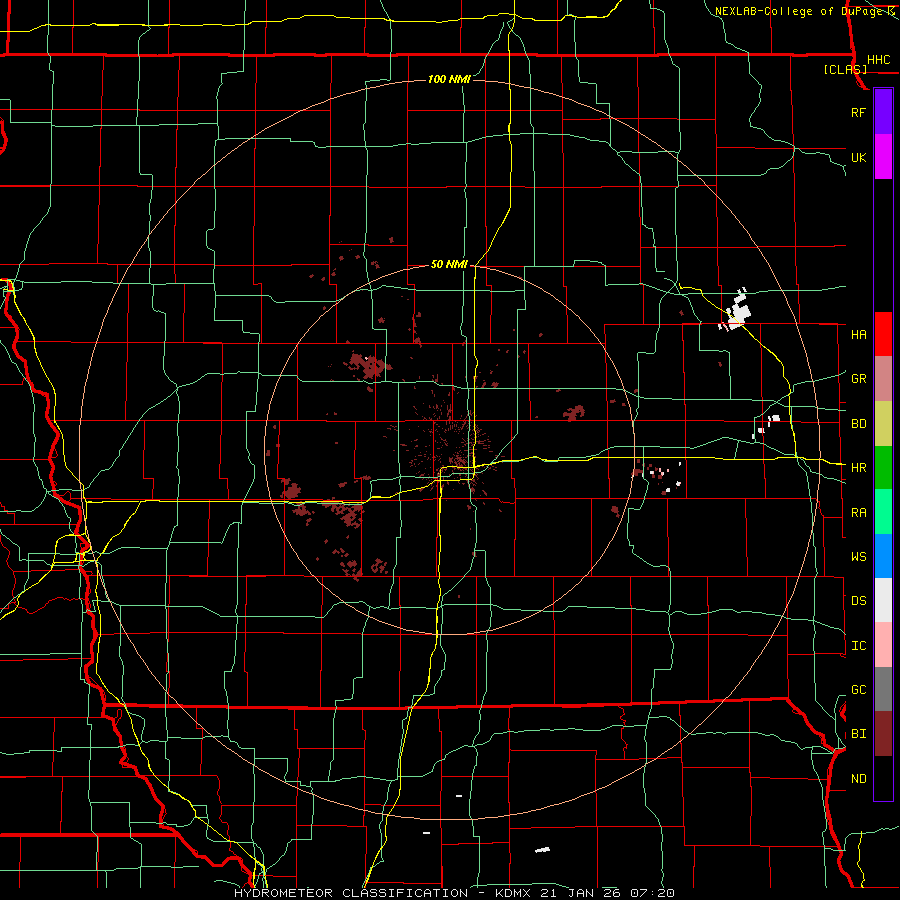This screenshot has height=900, width=900.
Task: Pick the light green RA color swatch
Action: pos(883,512)
